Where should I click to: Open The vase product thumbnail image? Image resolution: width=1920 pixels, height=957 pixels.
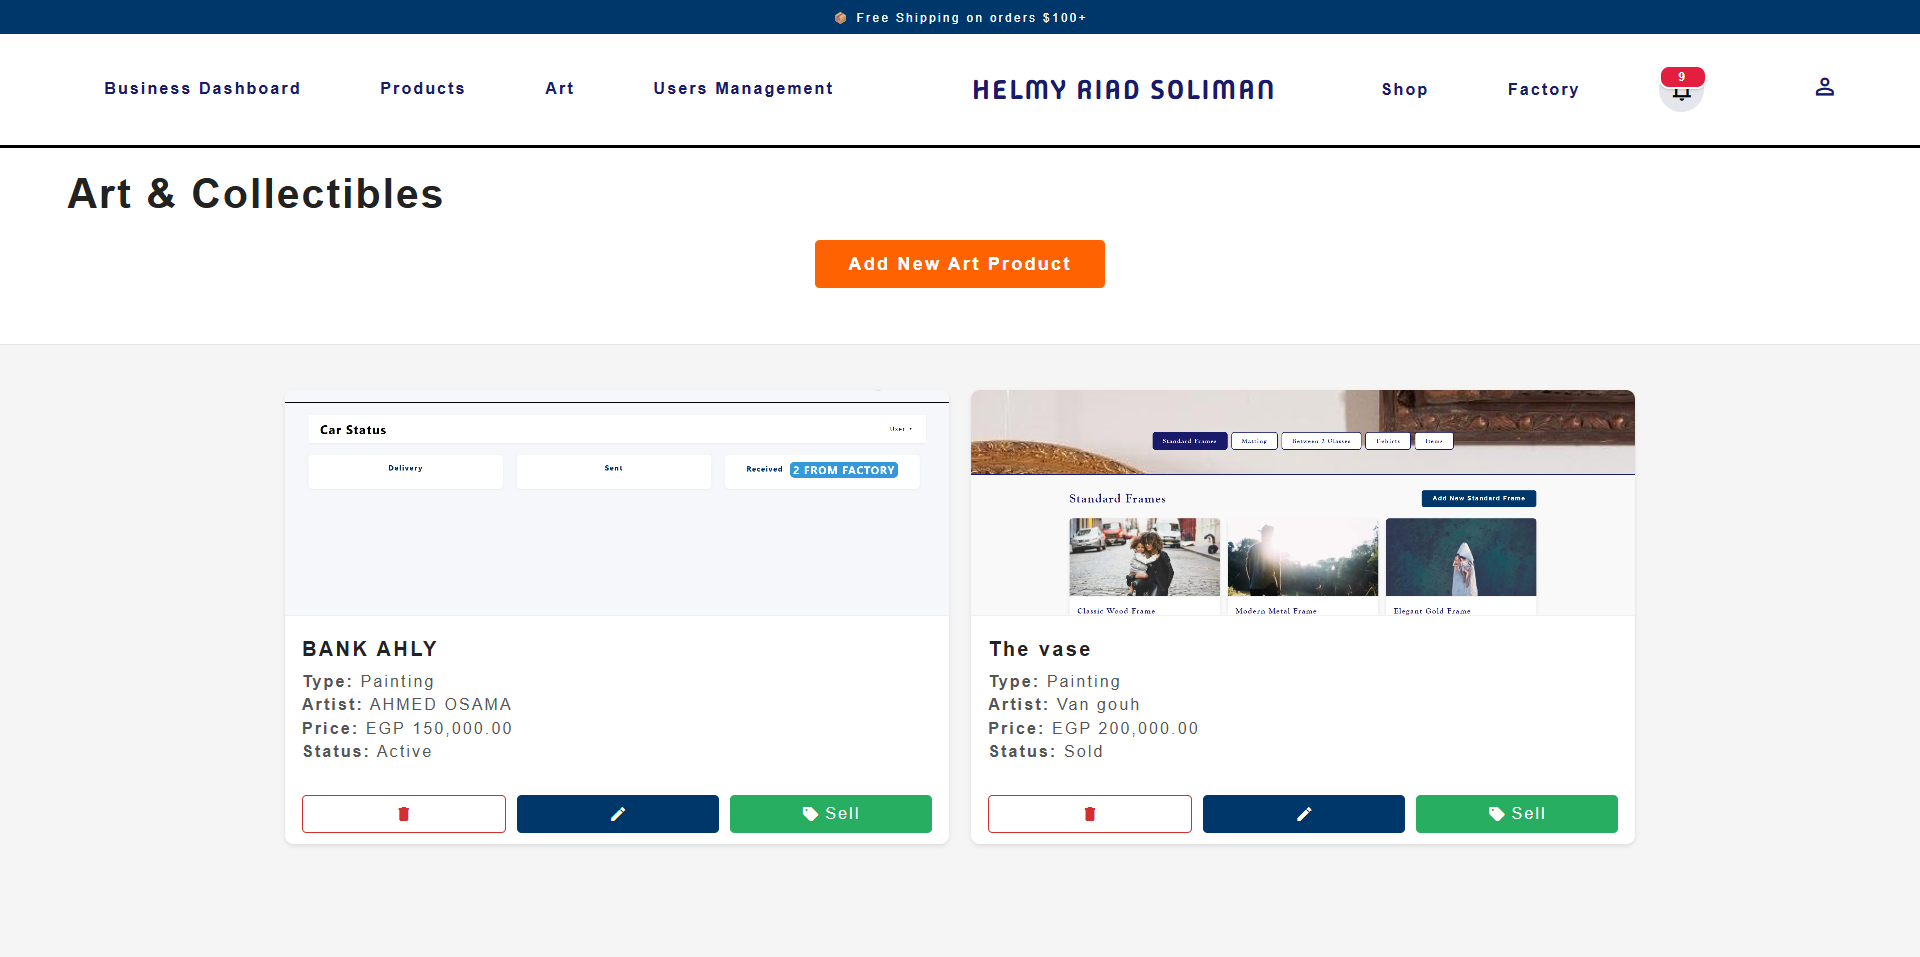pyautogui.click(x=1303, y=503)
